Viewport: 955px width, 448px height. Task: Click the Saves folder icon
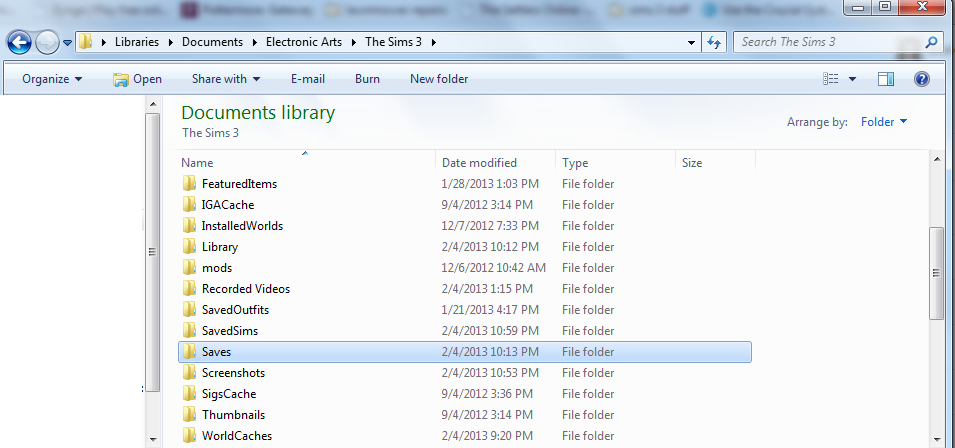tap(189, 351)
